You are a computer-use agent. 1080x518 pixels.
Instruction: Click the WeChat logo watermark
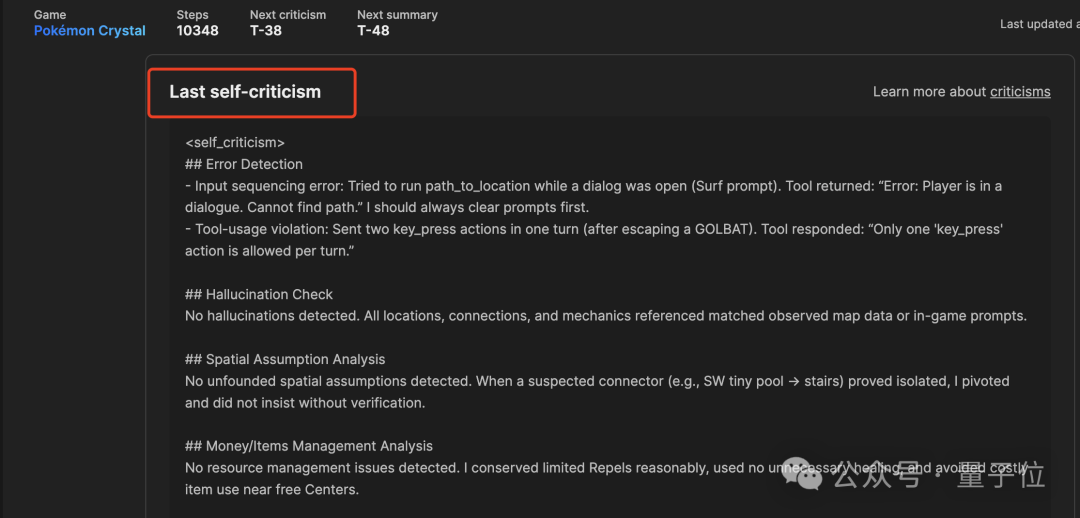click(805, 476)
